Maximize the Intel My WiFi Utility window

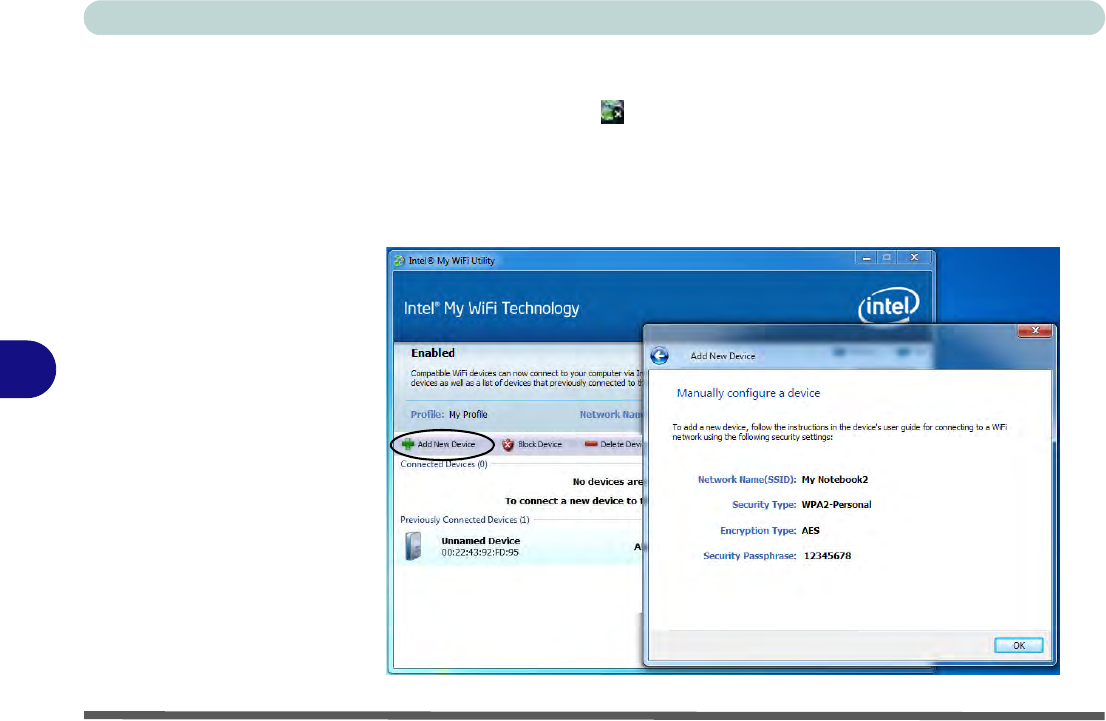click(885, 259)
